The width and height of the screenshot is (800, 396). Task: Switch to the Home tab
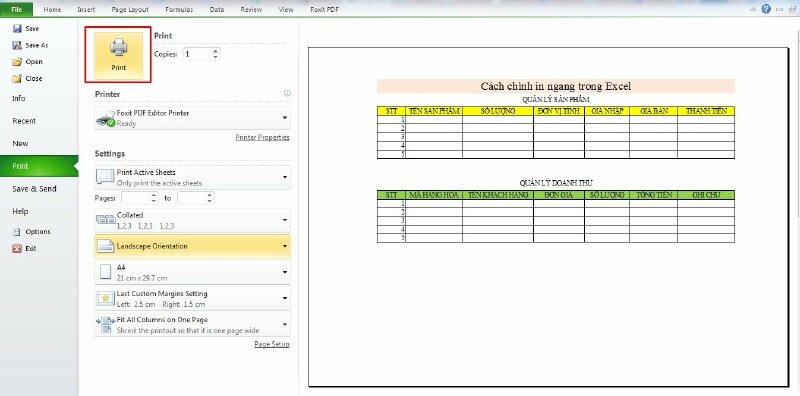tap(52, 9)
